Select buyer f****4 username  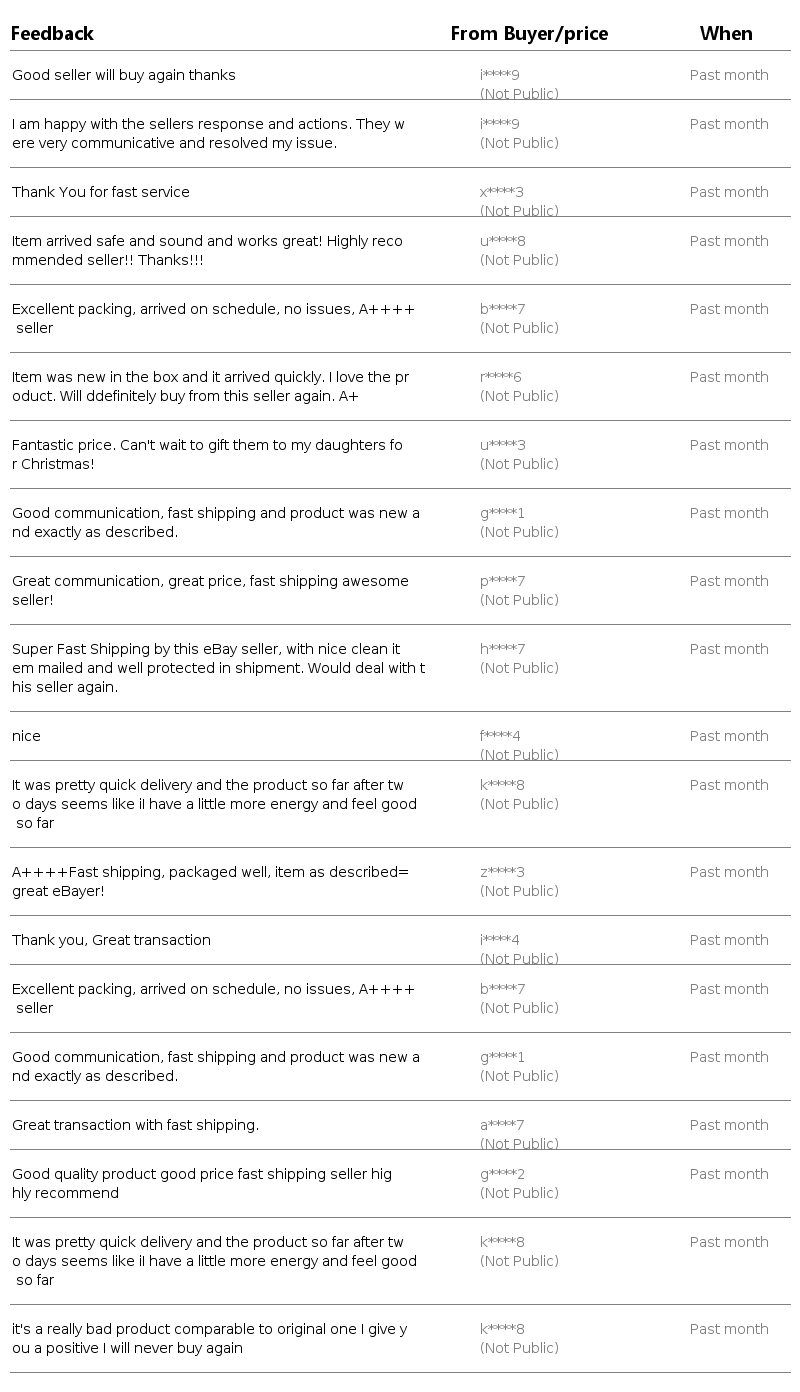[x=500, y=736]
